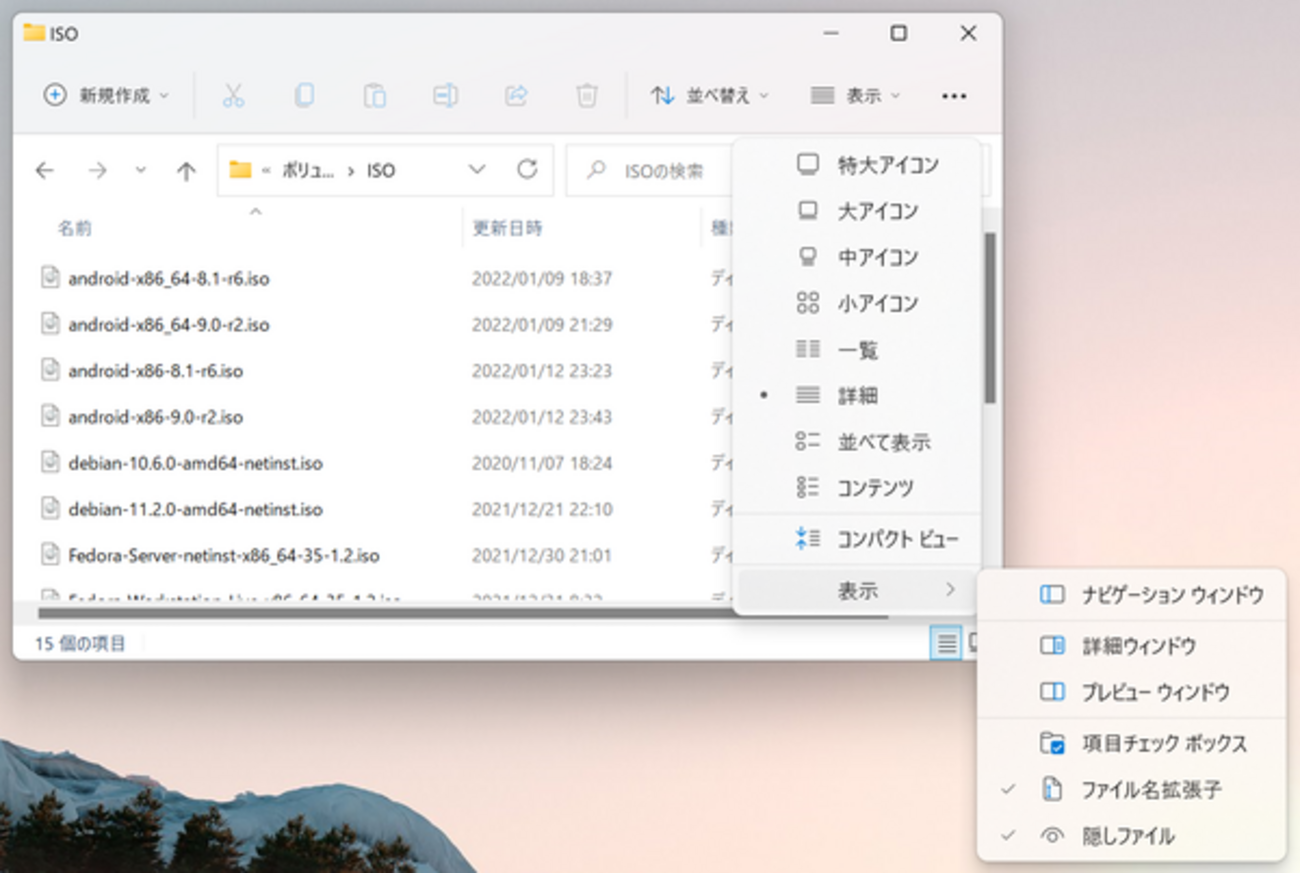Viewport: 1300px width, 873px height.
Task: Click the Copy icon in toolbar
Action: coord(304,96)
